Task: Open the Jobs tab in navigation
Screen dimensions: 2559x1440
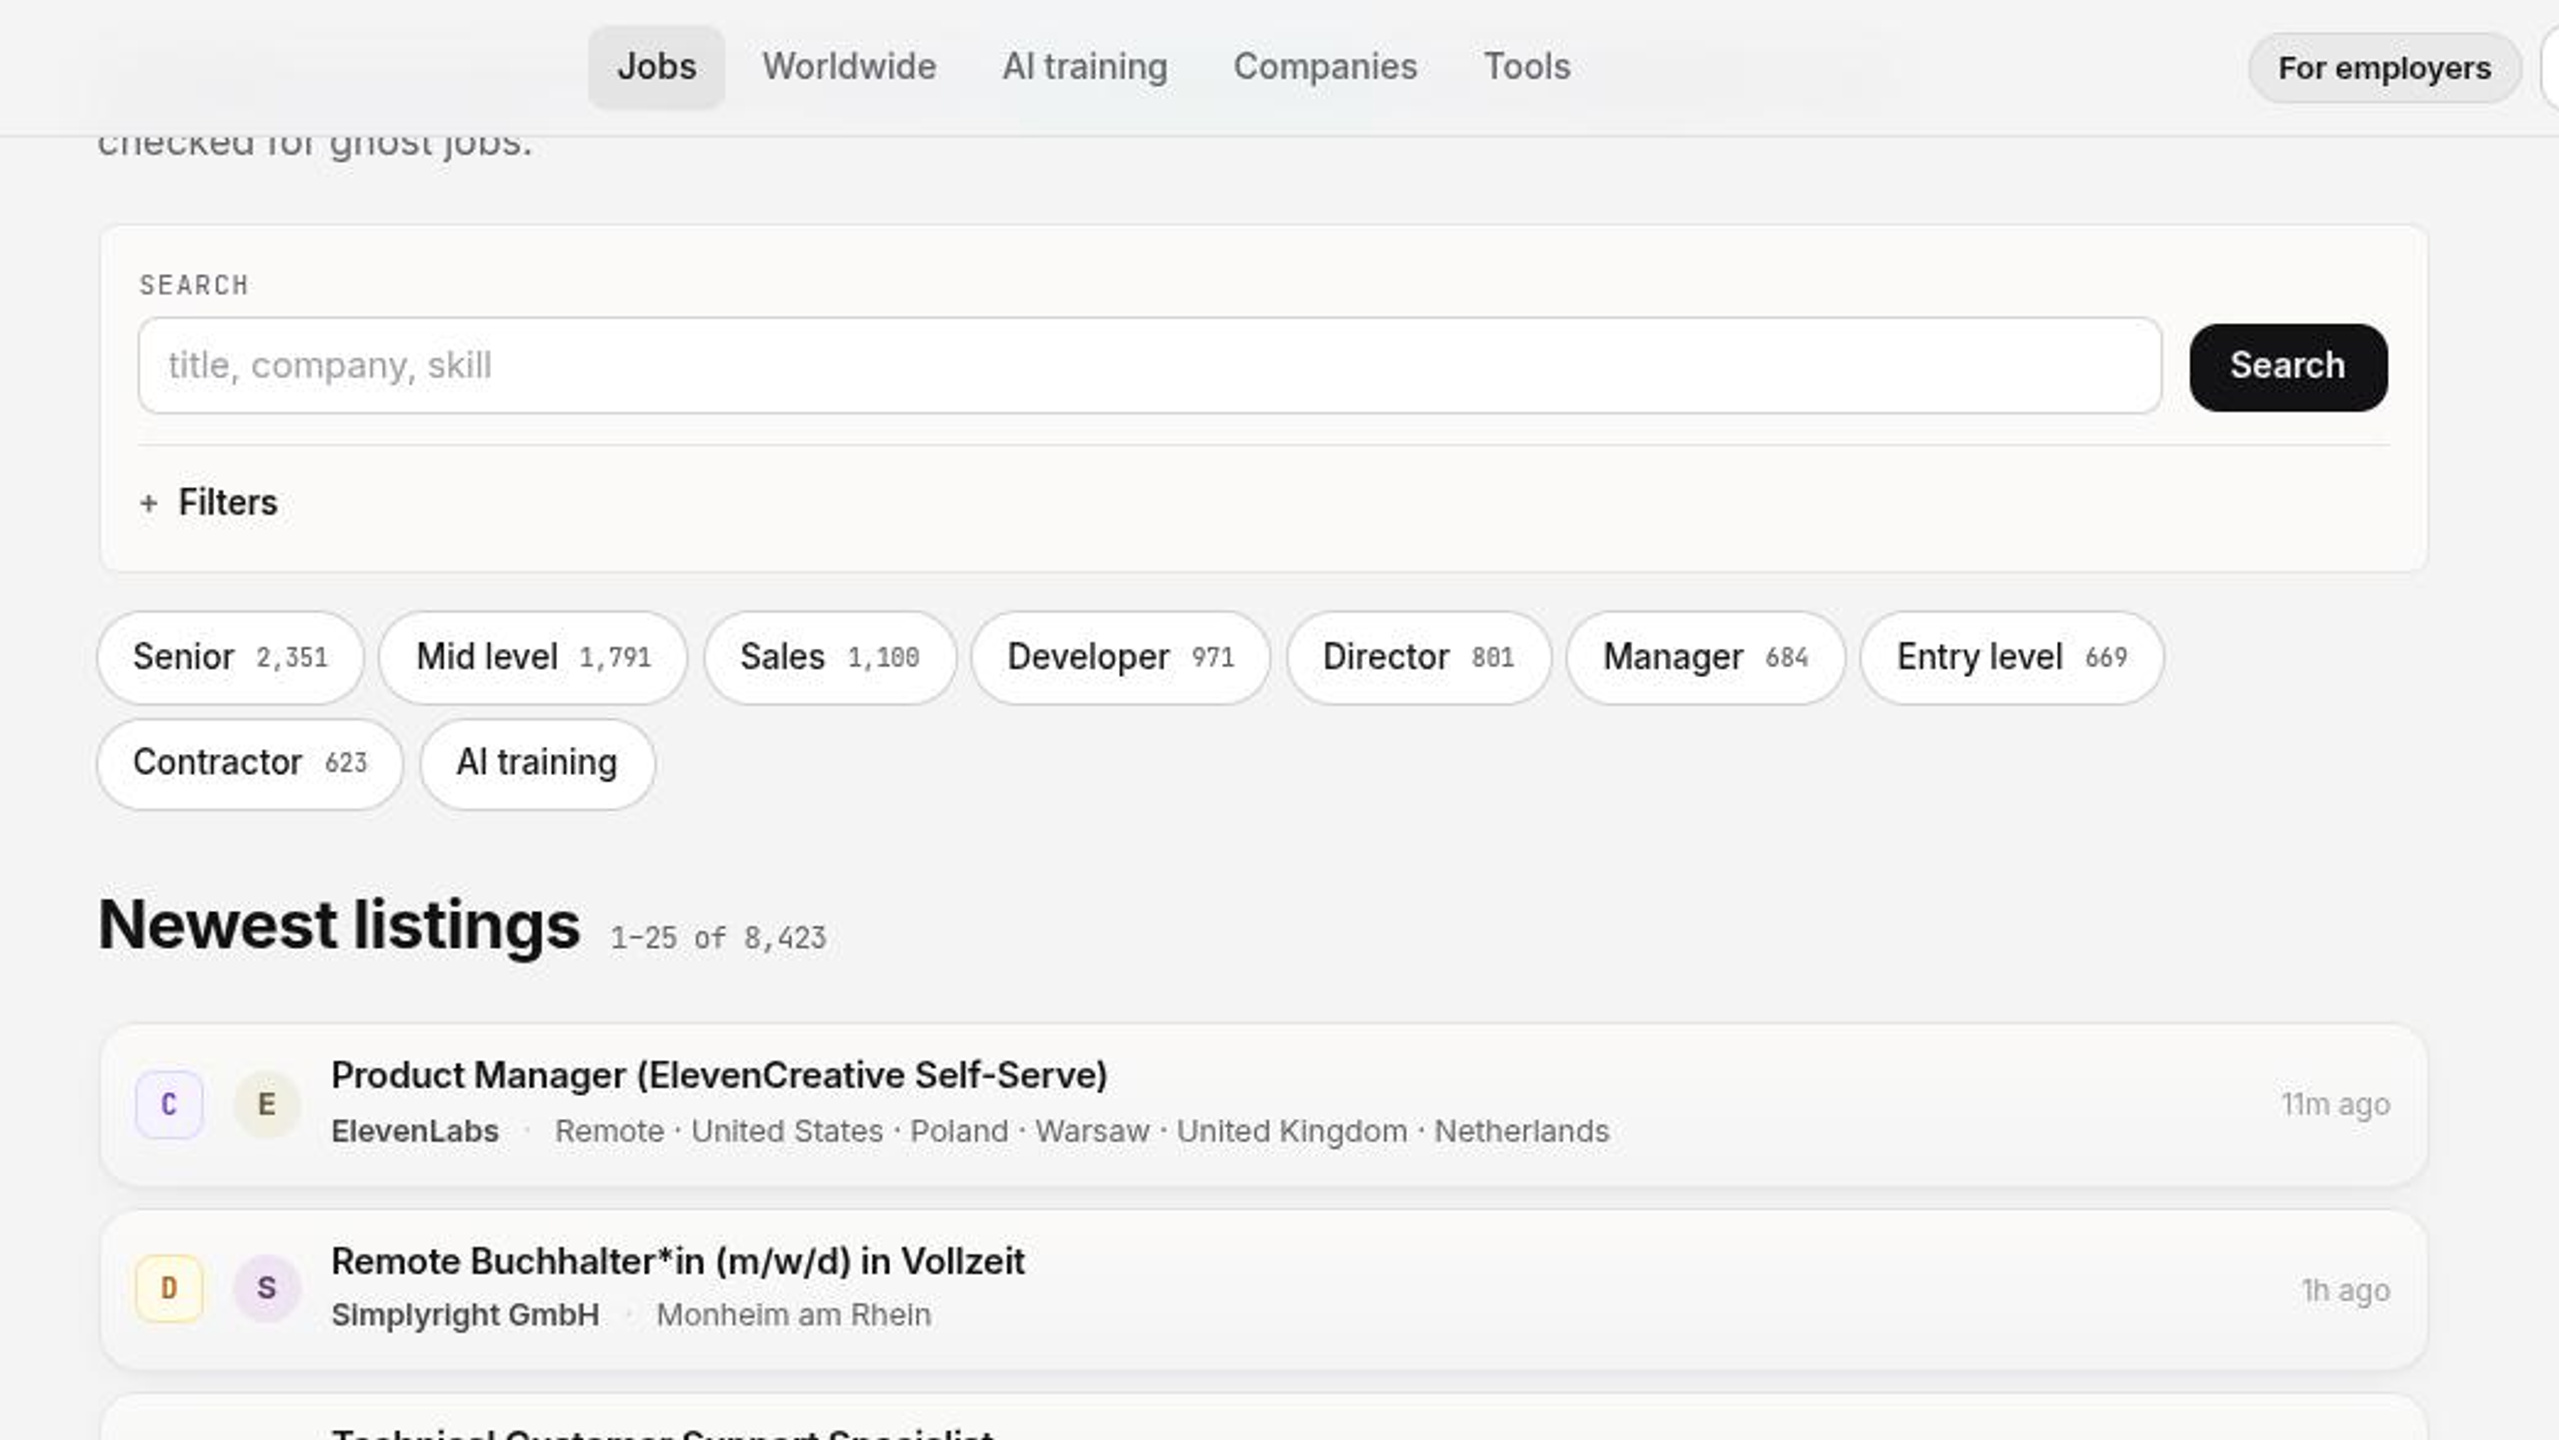Action: pyautogui.click(x=656, y=67)
